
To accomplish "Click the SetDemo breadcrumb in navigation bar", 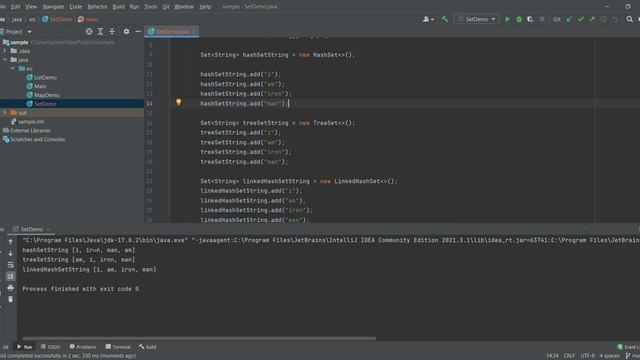I will tap(57, 19).
